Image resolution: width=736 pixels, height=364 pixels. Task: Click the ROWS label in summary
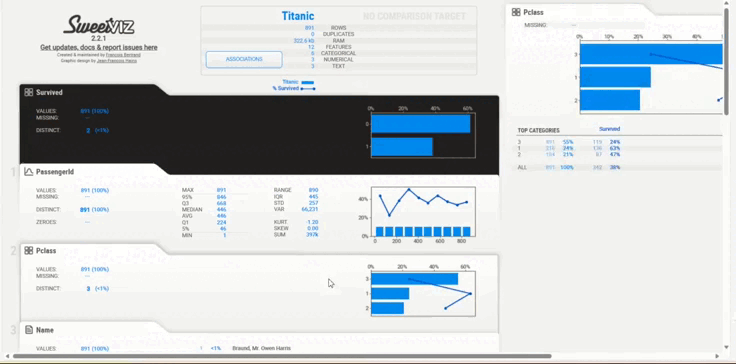[x=338, y=28]
